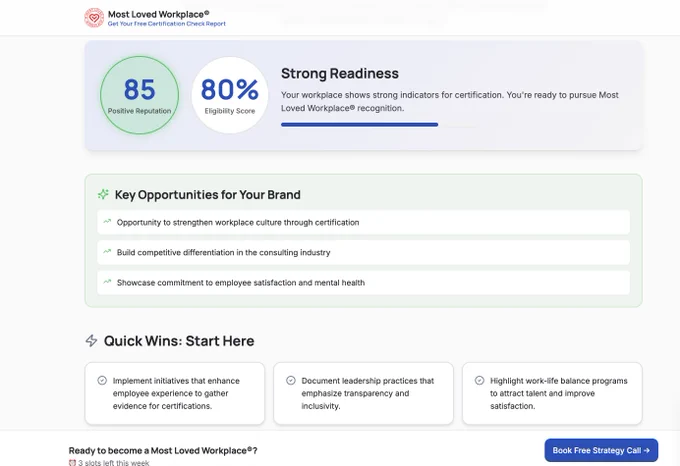Select the Document leadership practices card text

(x=367, y=393)
